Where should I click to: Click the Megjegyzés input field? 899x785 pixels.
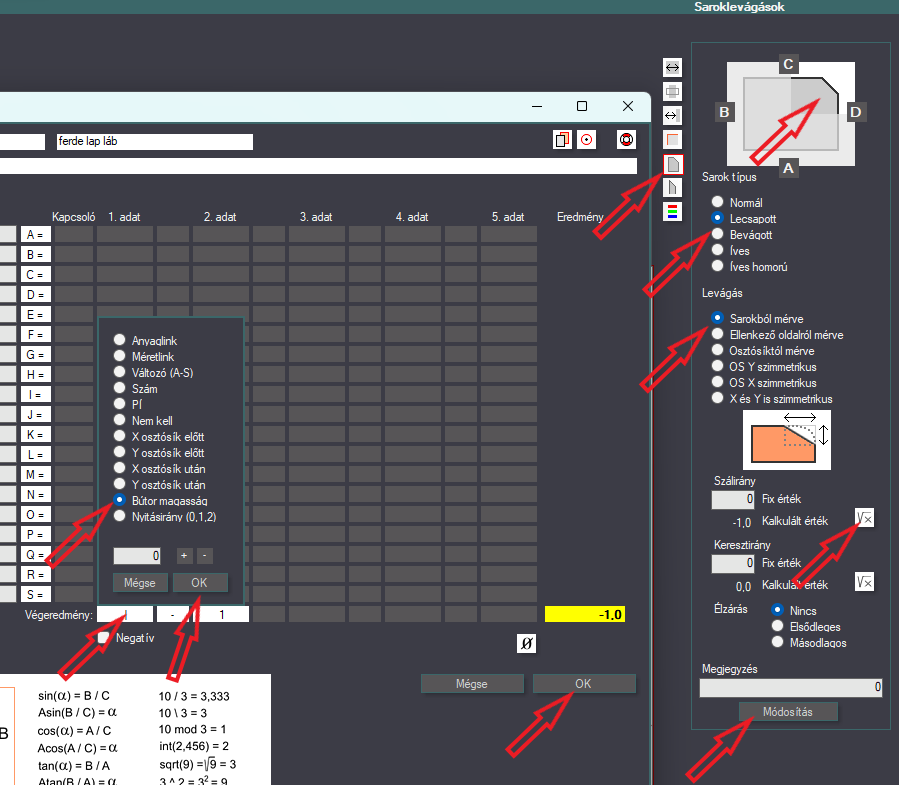791,687
